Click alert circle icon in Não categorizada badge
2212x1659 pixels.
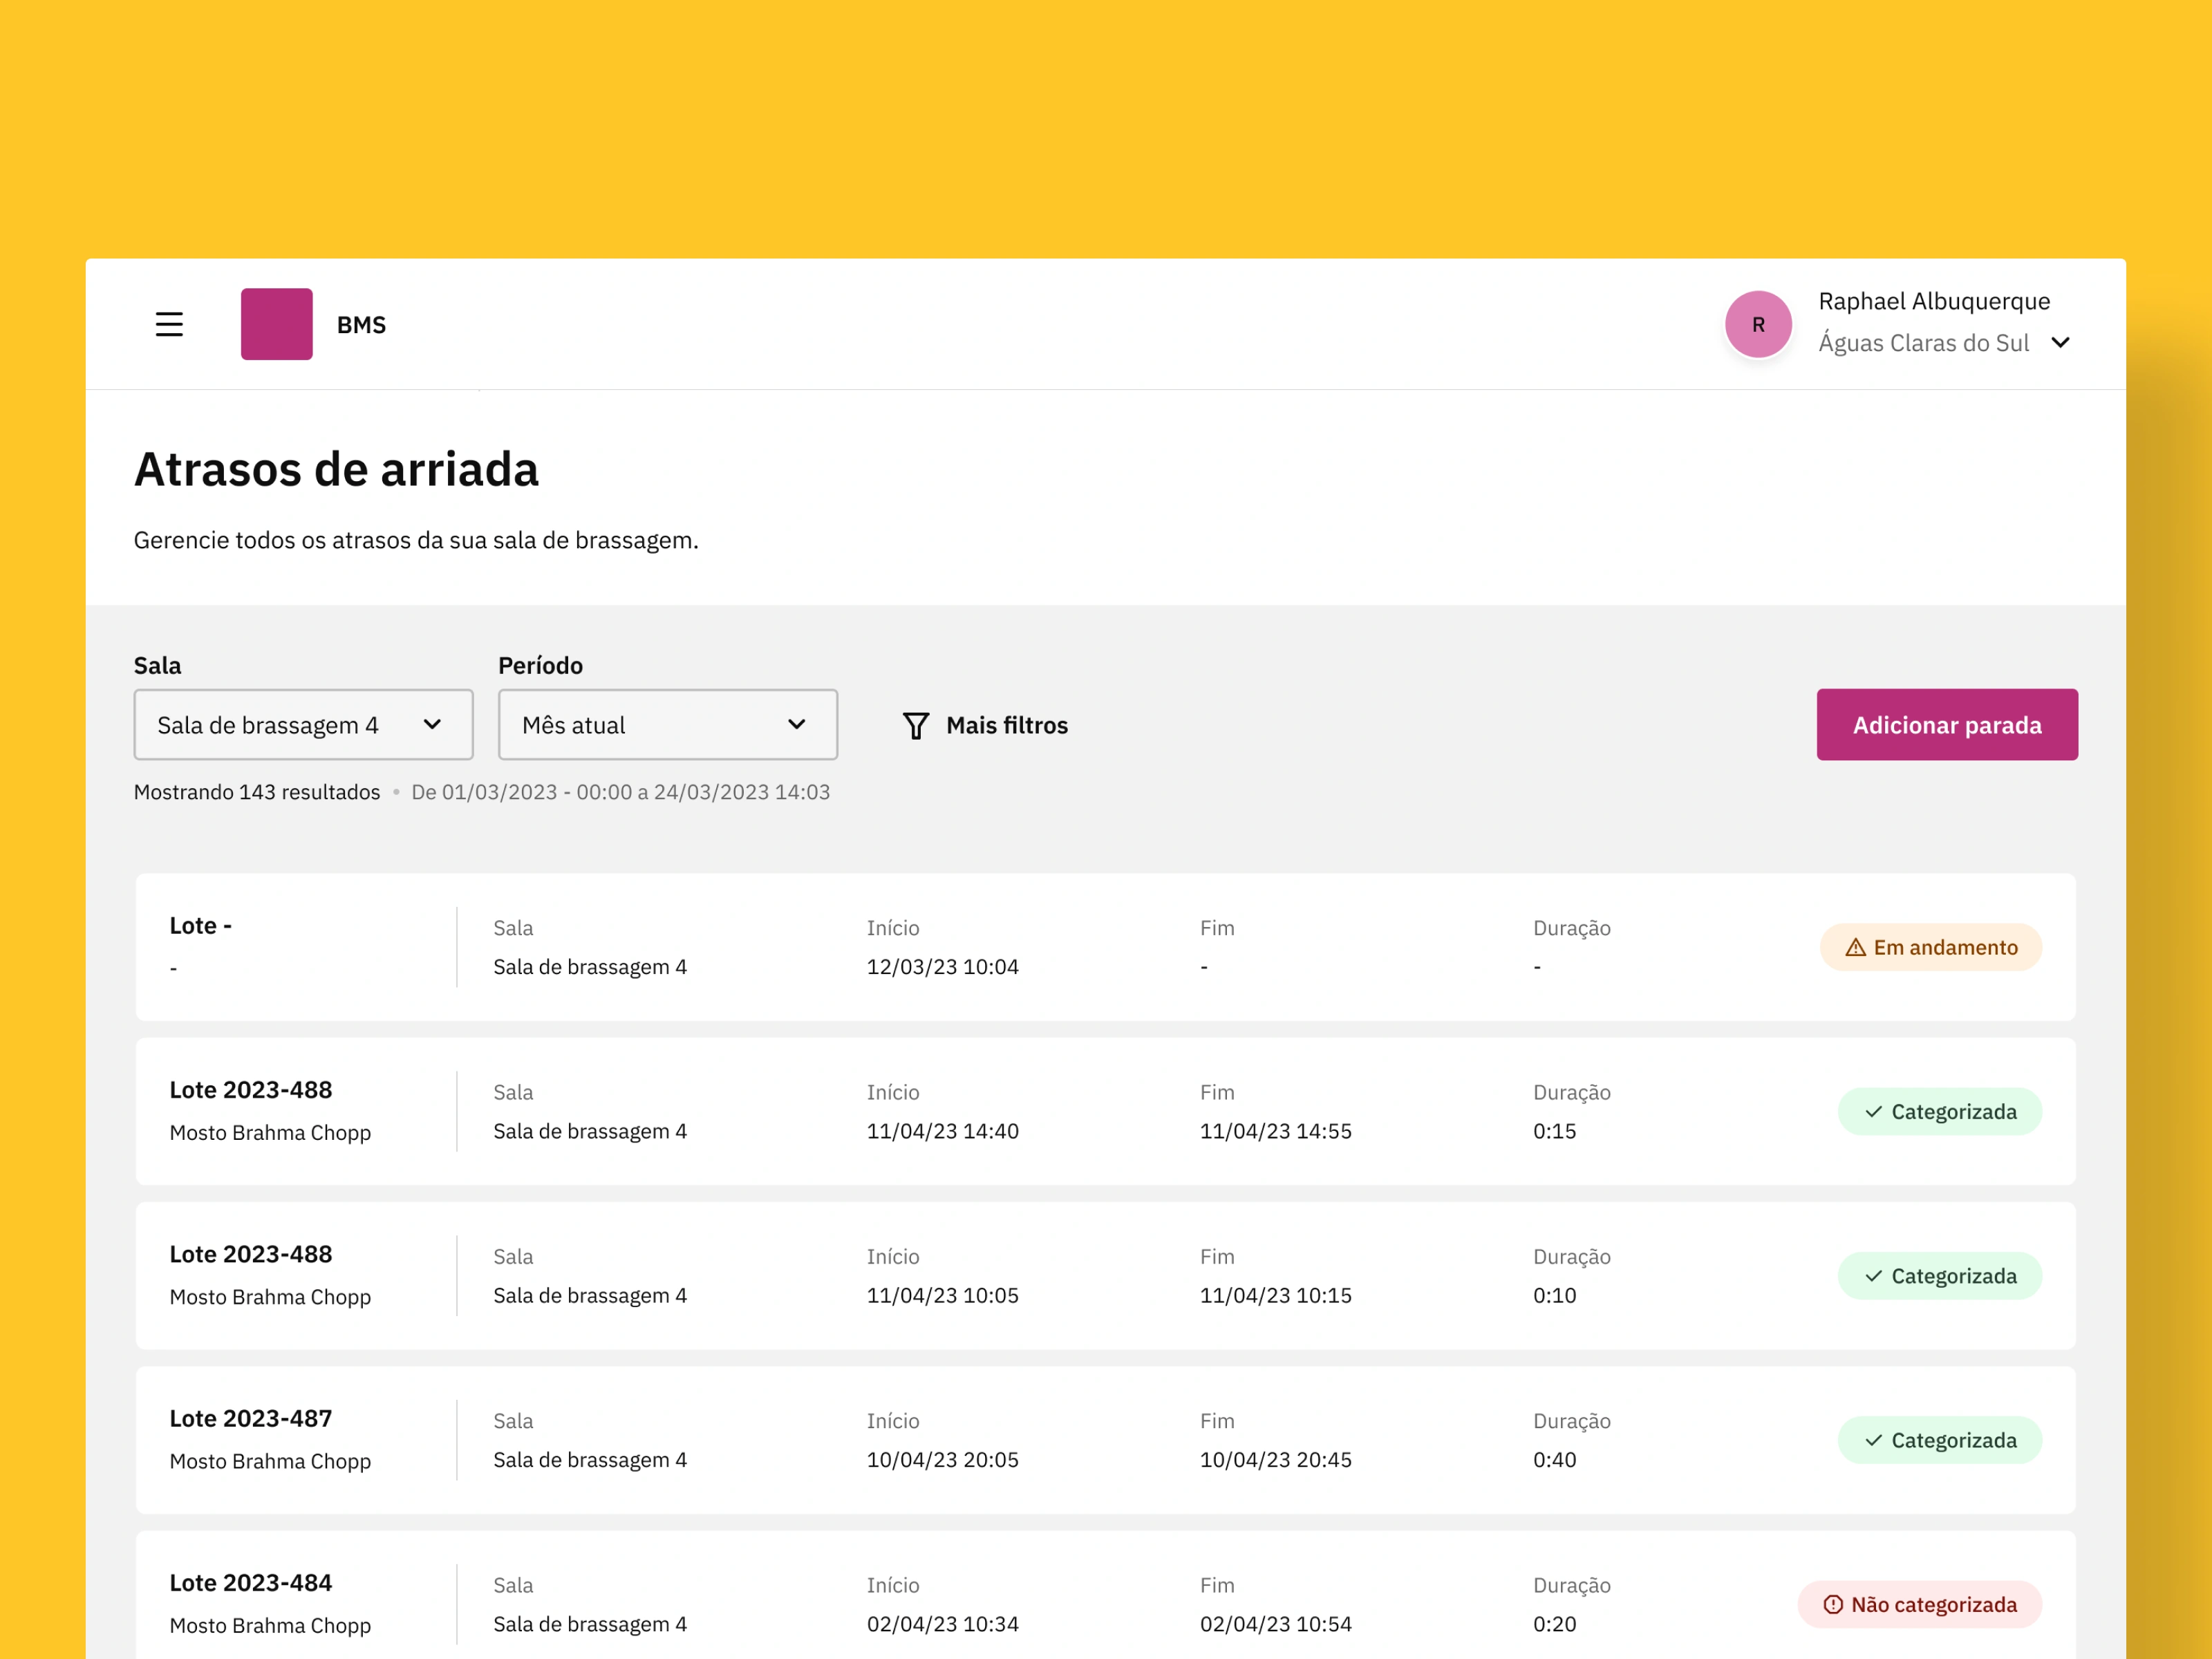(x=1833, y=1604)
